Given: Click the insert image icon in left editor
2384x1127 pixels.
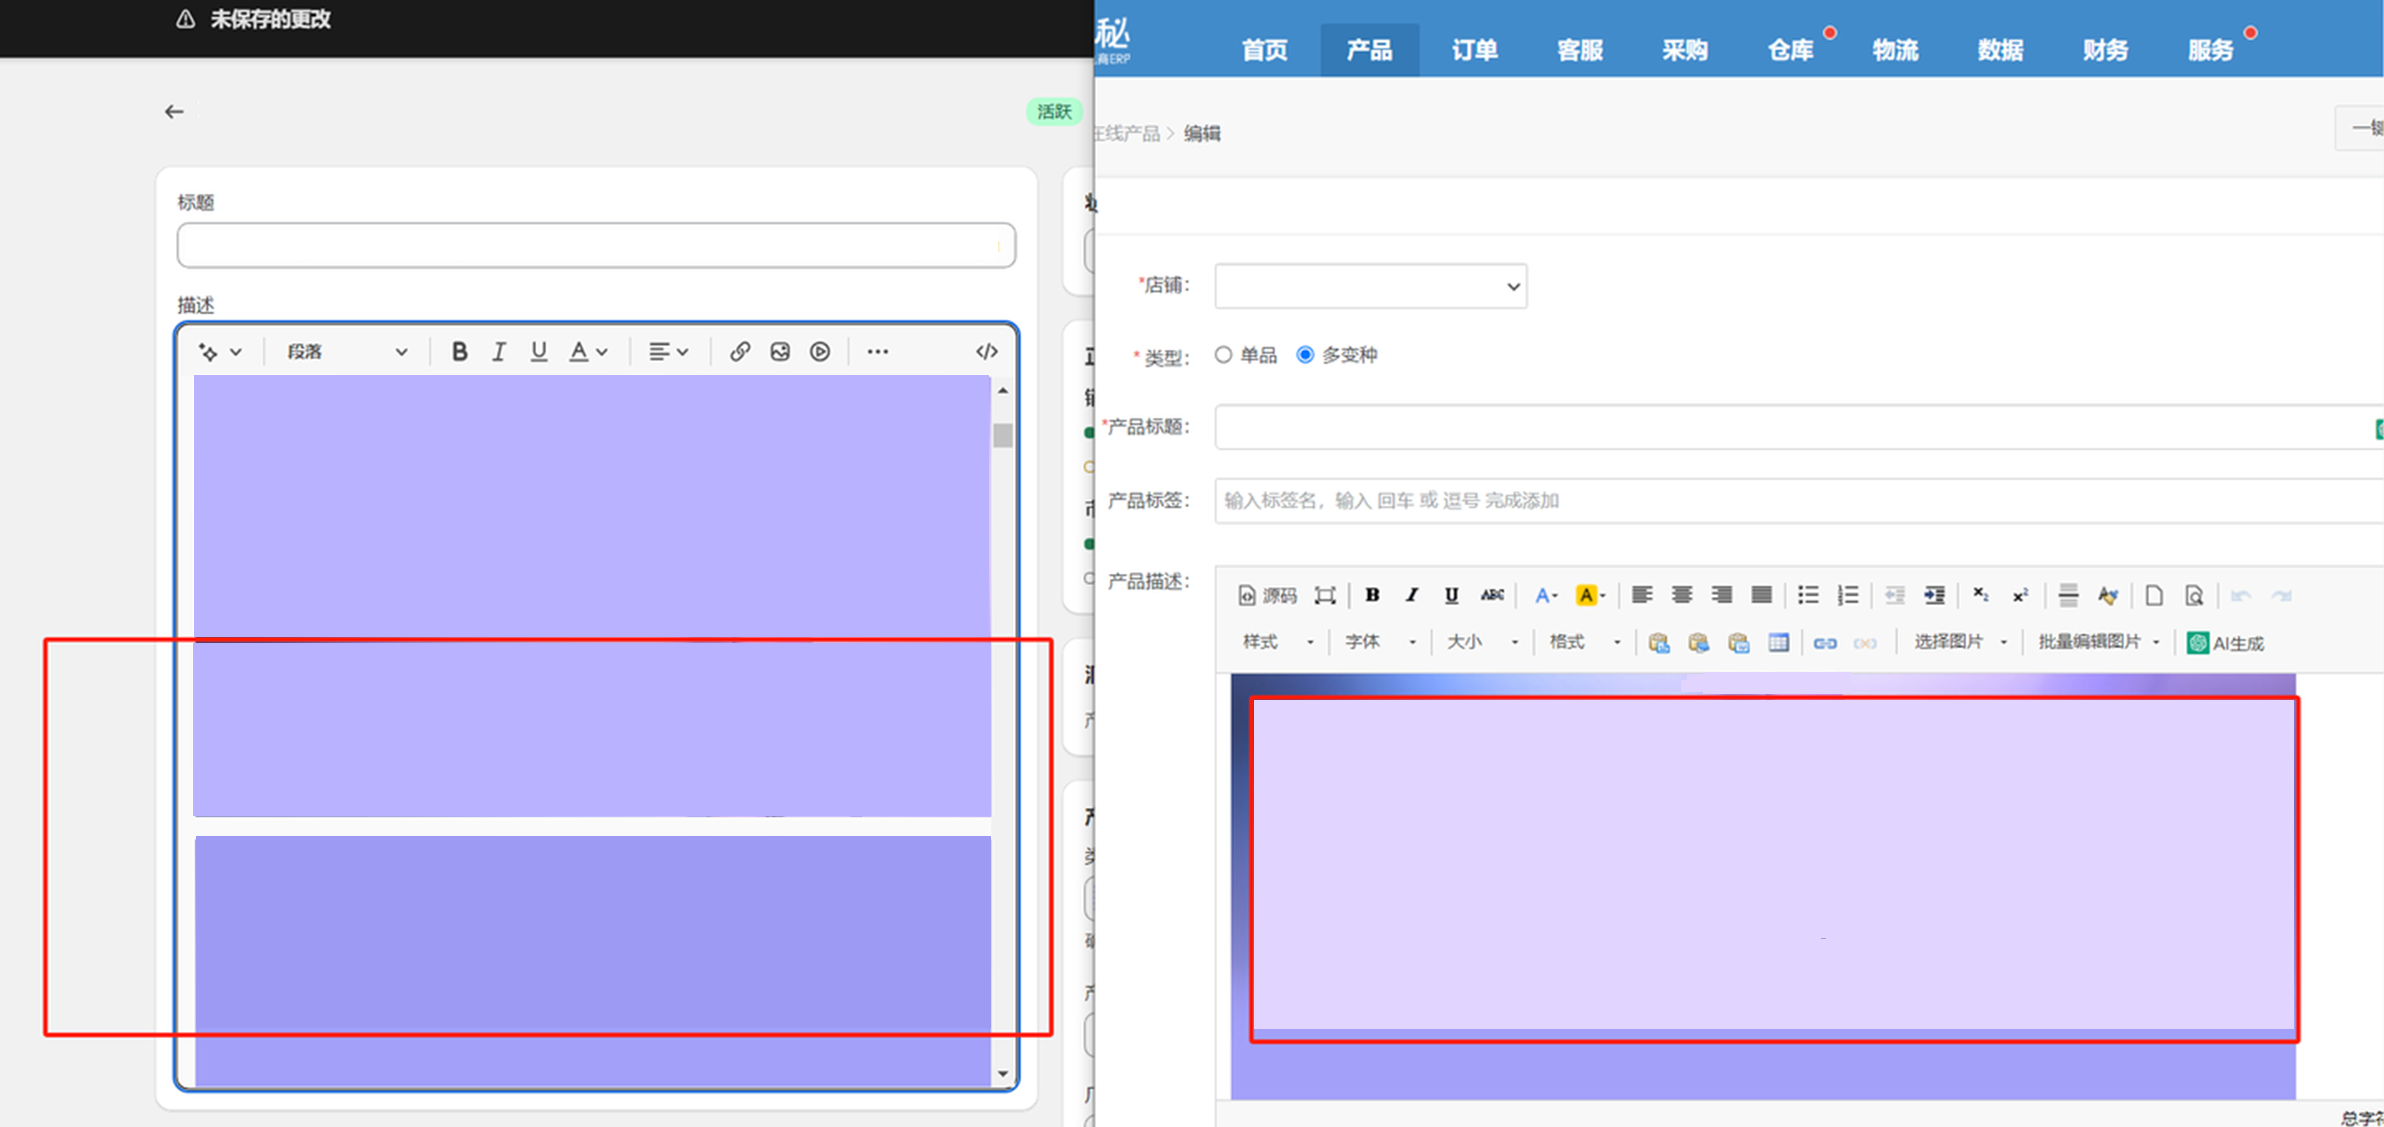Looking at the screenshot, I should [x=780, y=351].
